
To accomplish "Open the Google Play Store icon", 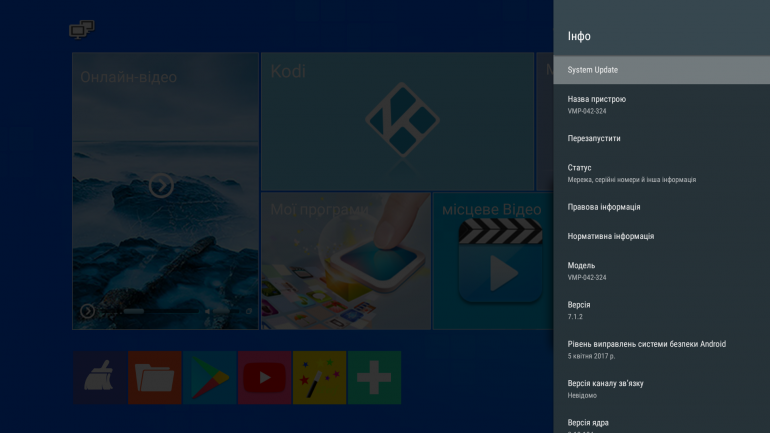I will click(210, 377).
